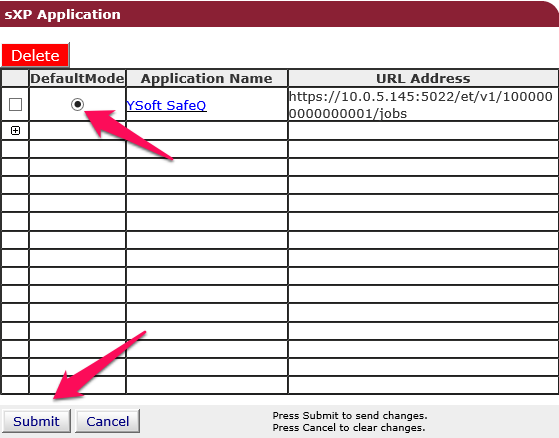Screen dimensions: 559x438
Task: Add a new application with the plus icon
Action: [x=15, y=130]
